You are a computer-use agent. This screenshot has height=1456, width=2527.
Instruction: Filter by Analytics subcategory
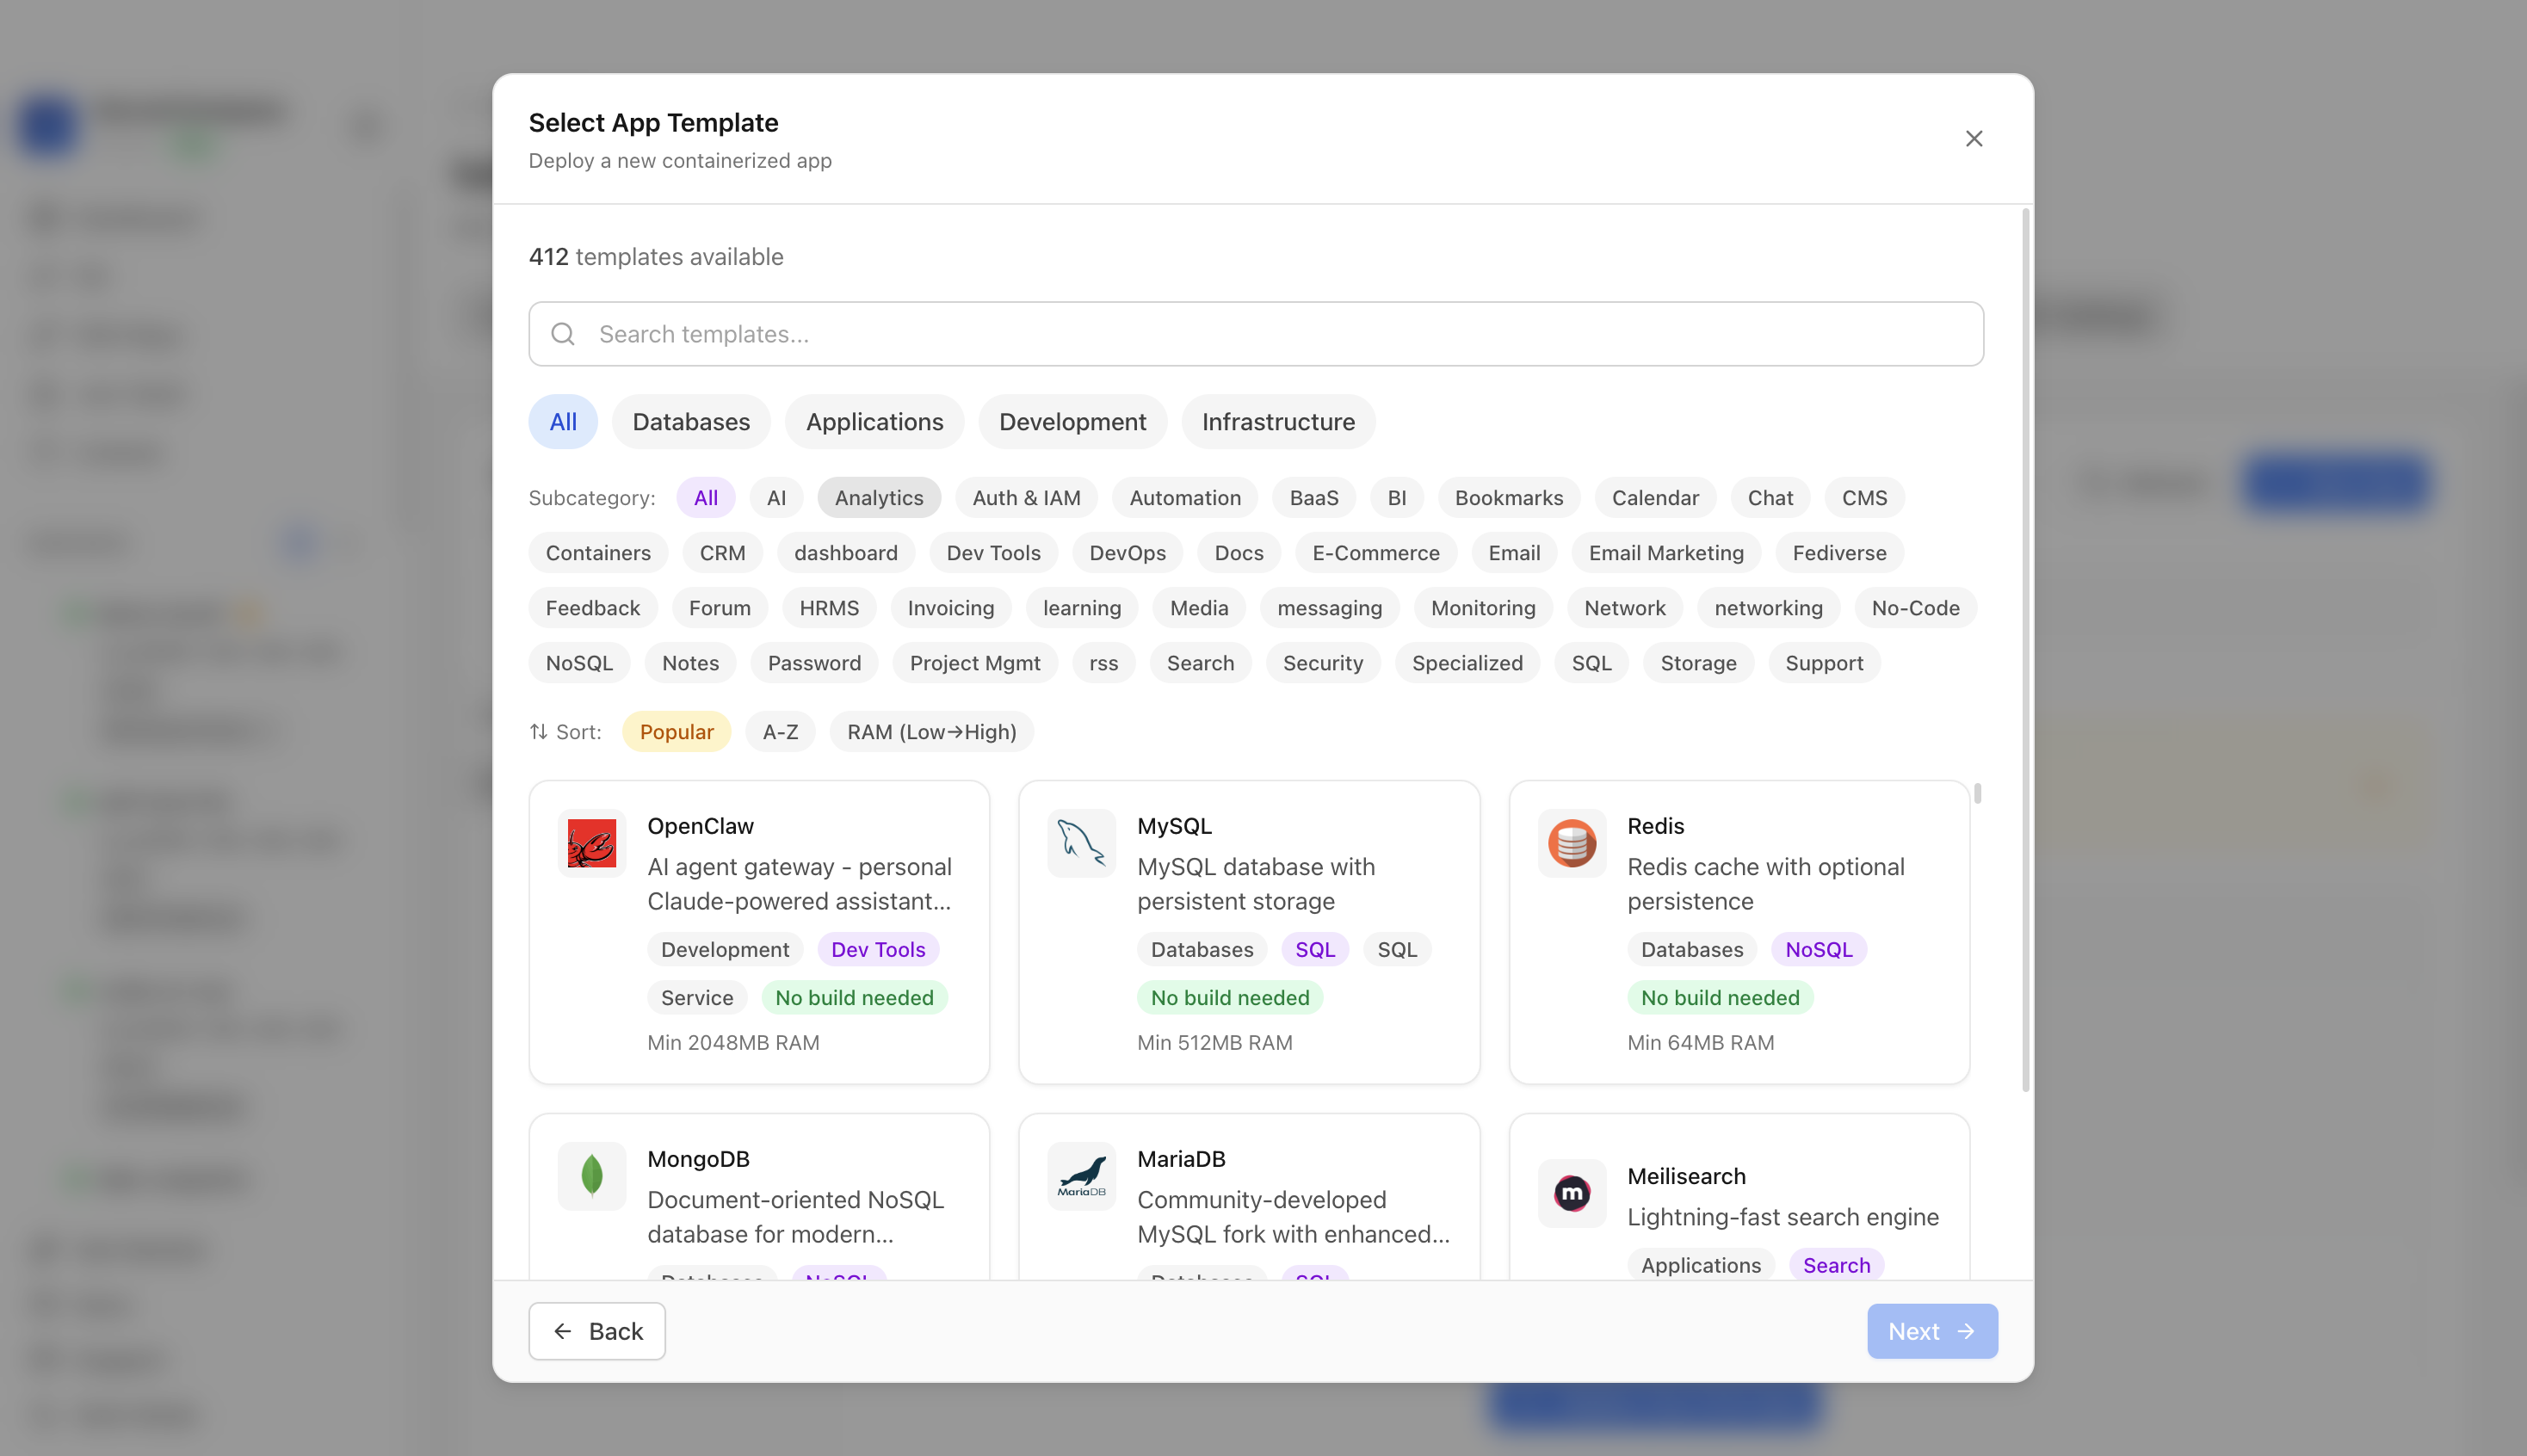(x=879, y=498)
